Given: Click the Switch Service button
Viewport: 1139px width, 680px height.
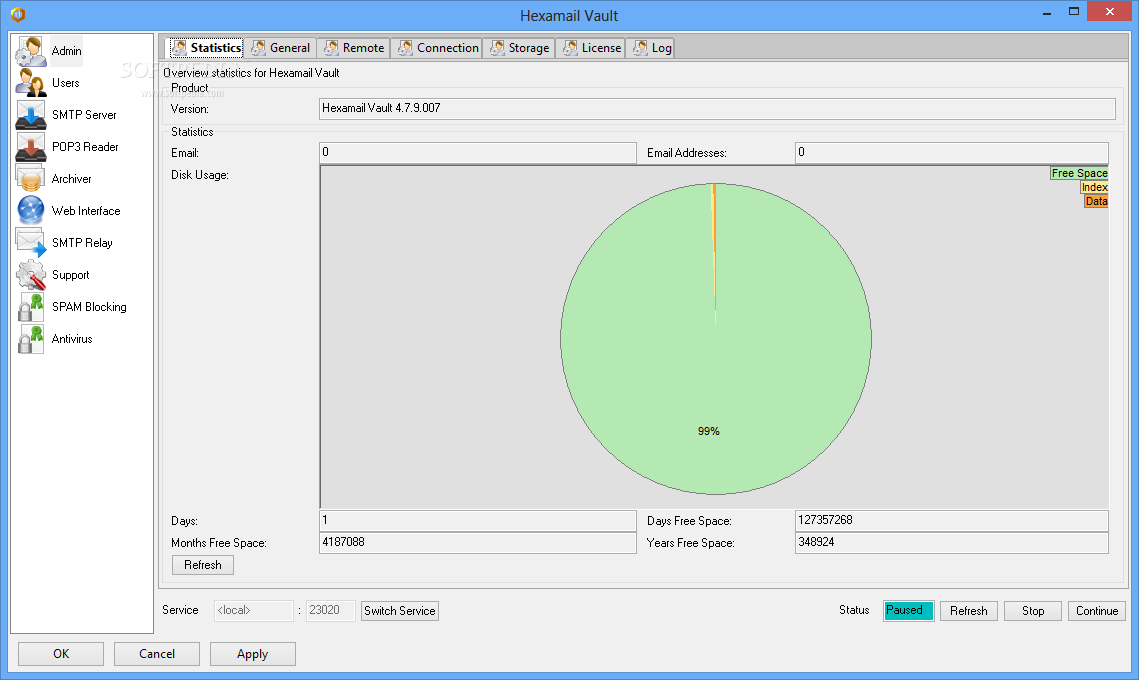Looking at the screenshot, I should click(x=400, y=611).
